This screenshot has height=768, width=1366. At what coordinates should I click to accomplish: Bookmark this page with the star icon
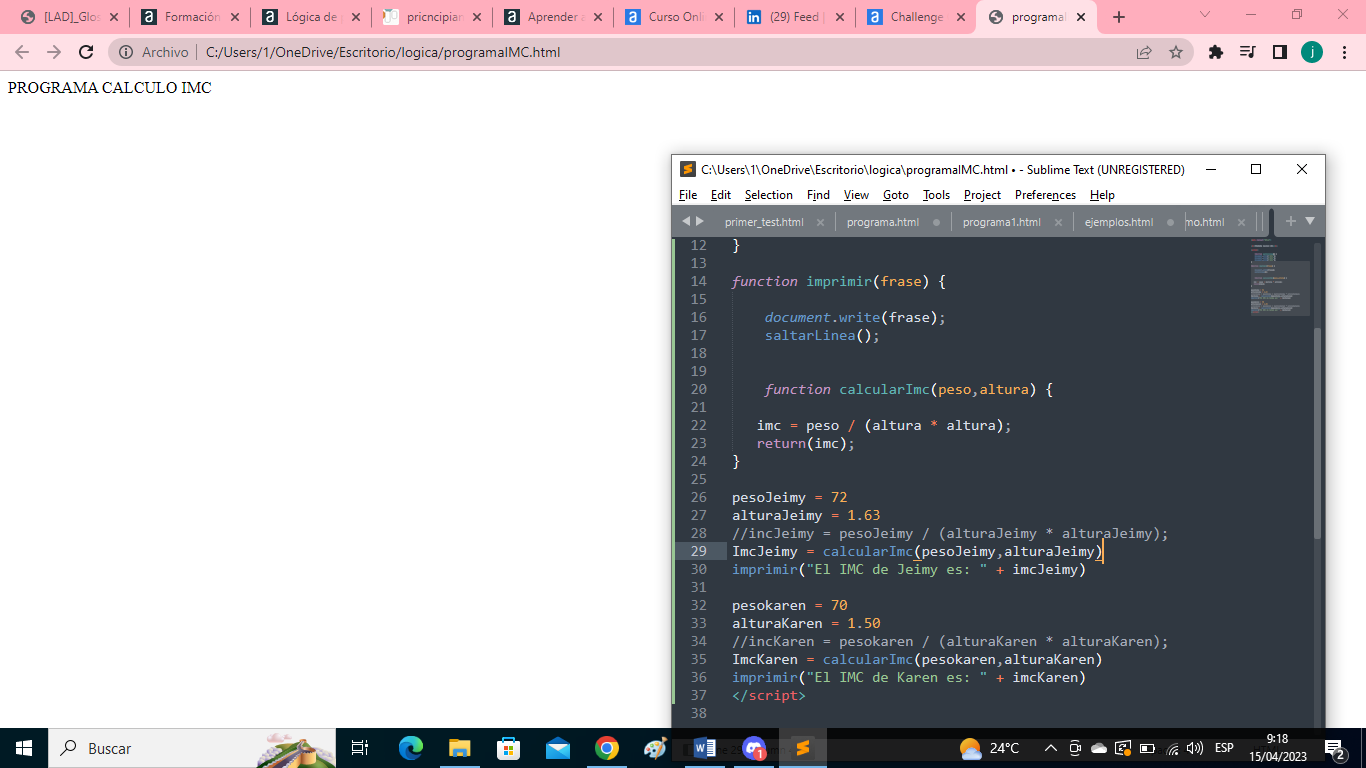coord(1176,52)
